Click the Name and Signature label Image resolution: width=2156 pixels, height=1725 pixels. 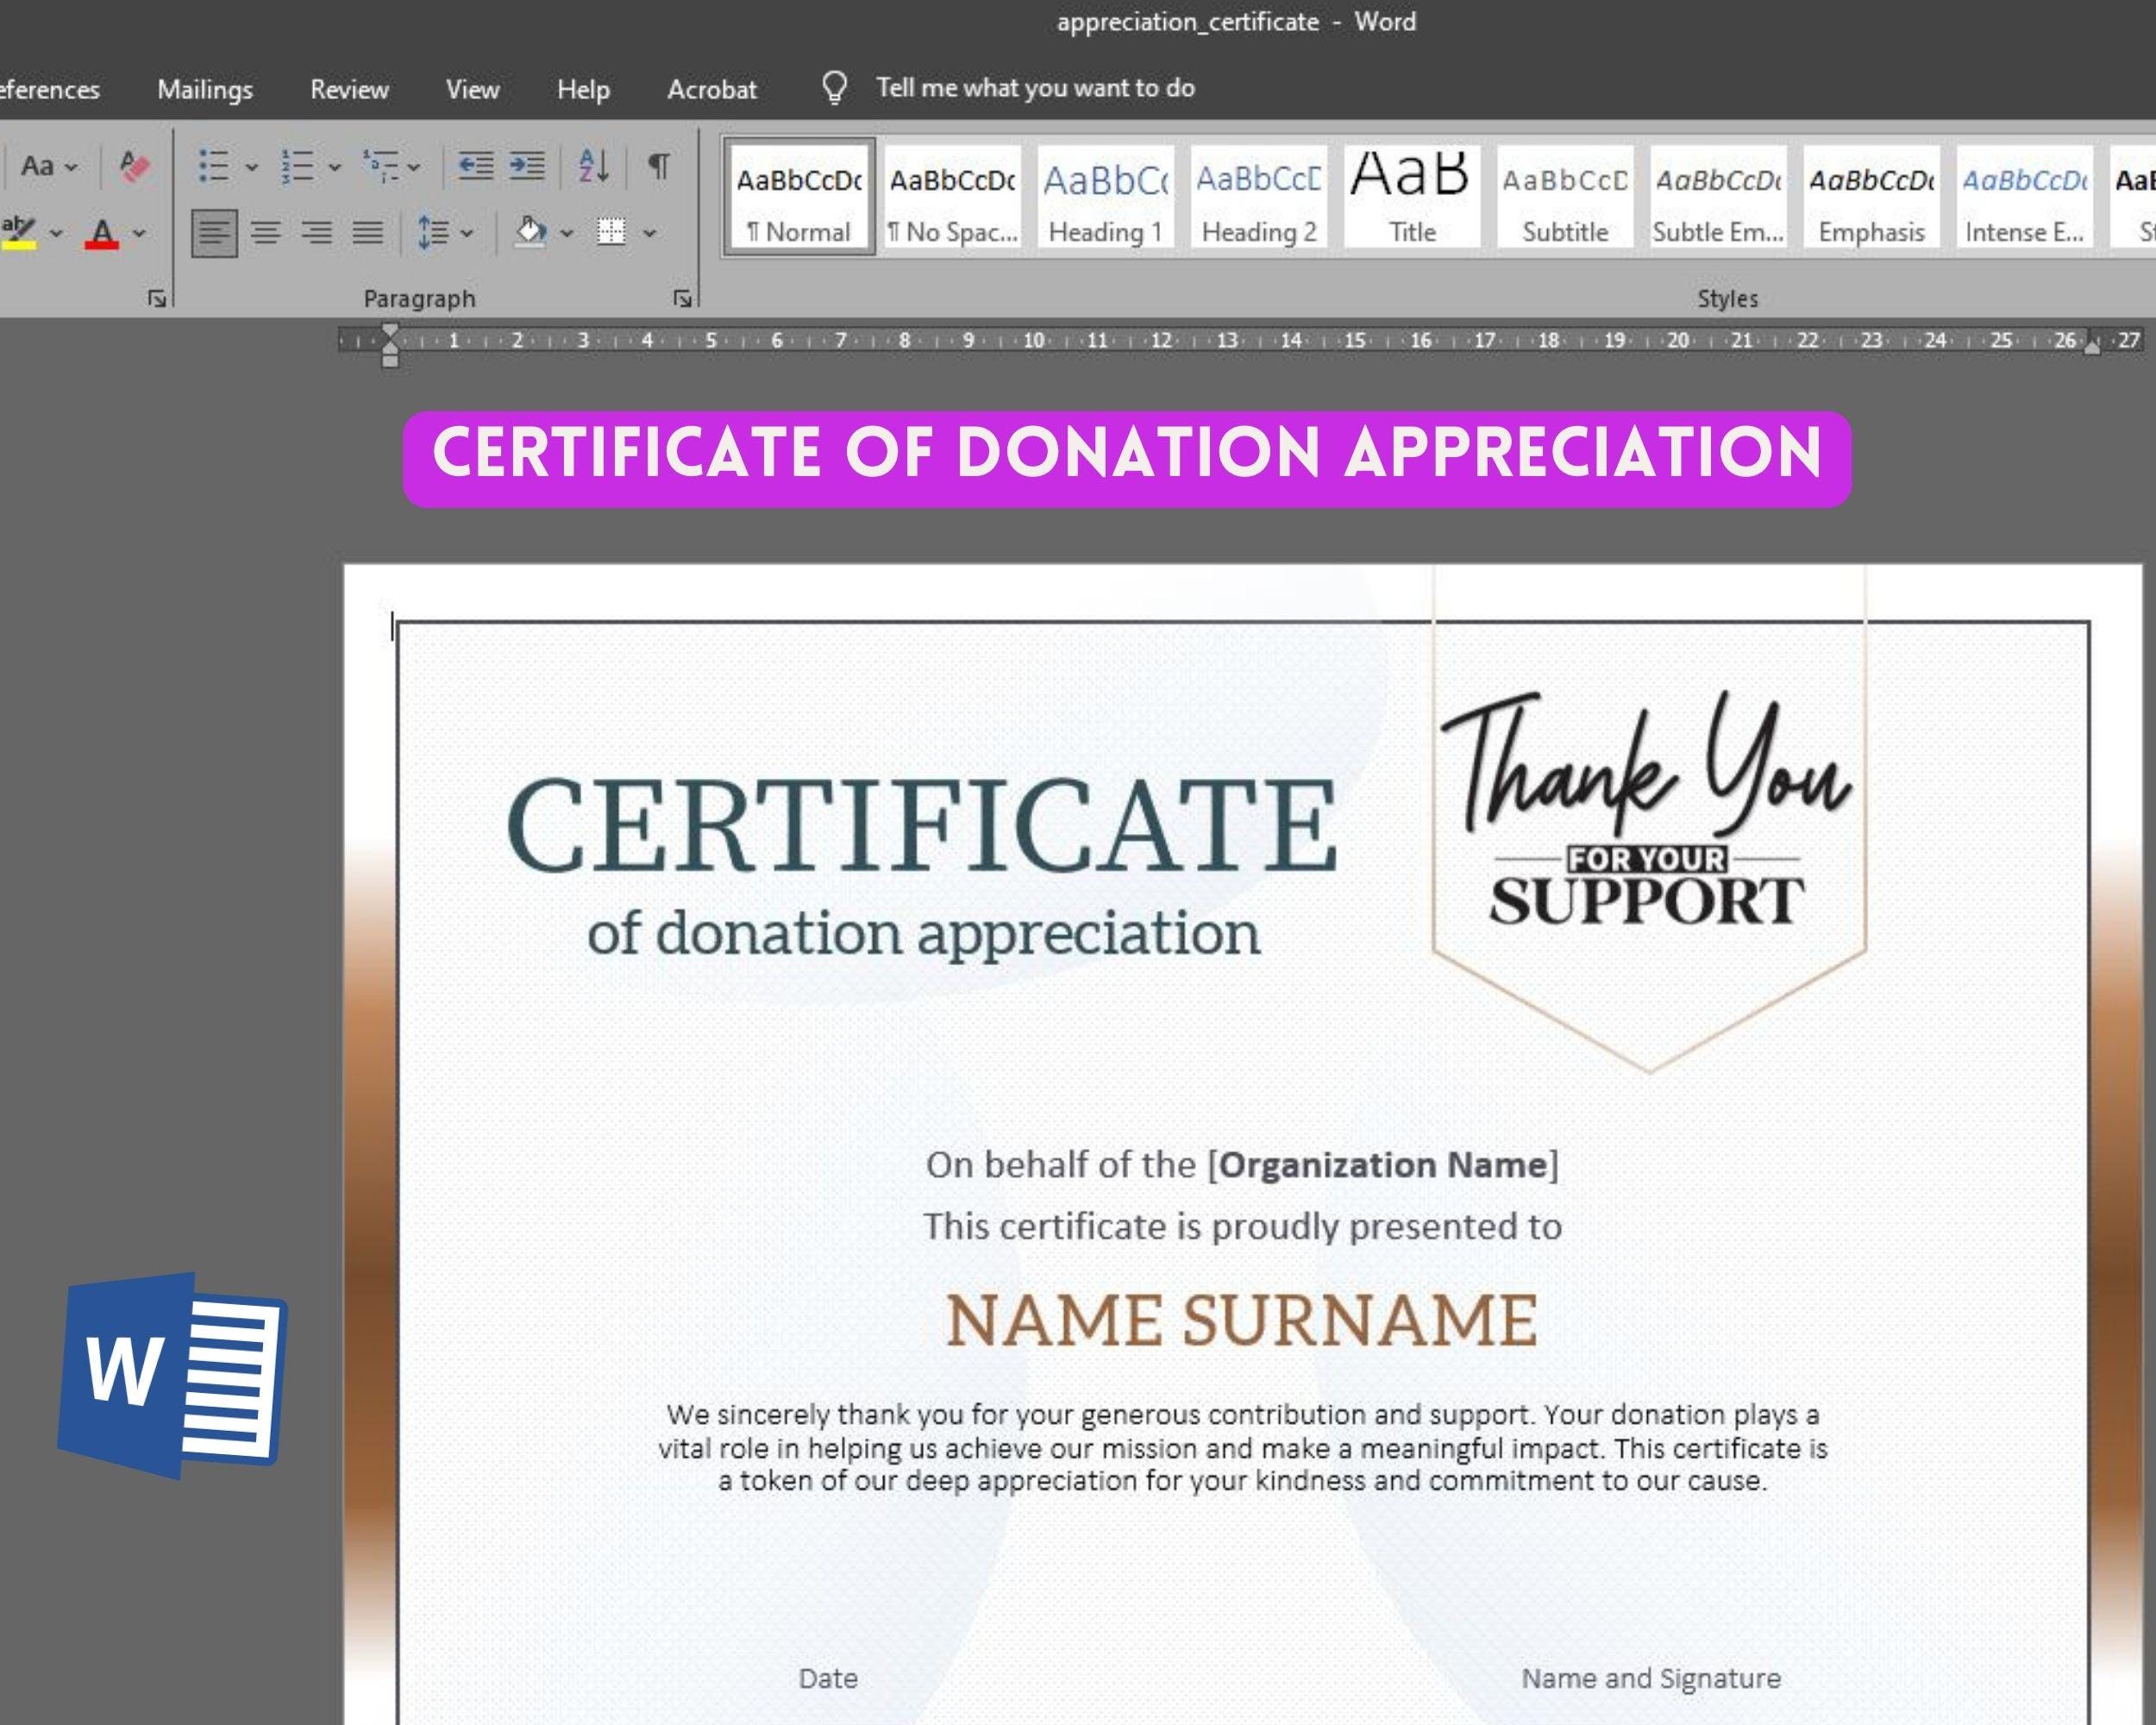point(1651,1678)
